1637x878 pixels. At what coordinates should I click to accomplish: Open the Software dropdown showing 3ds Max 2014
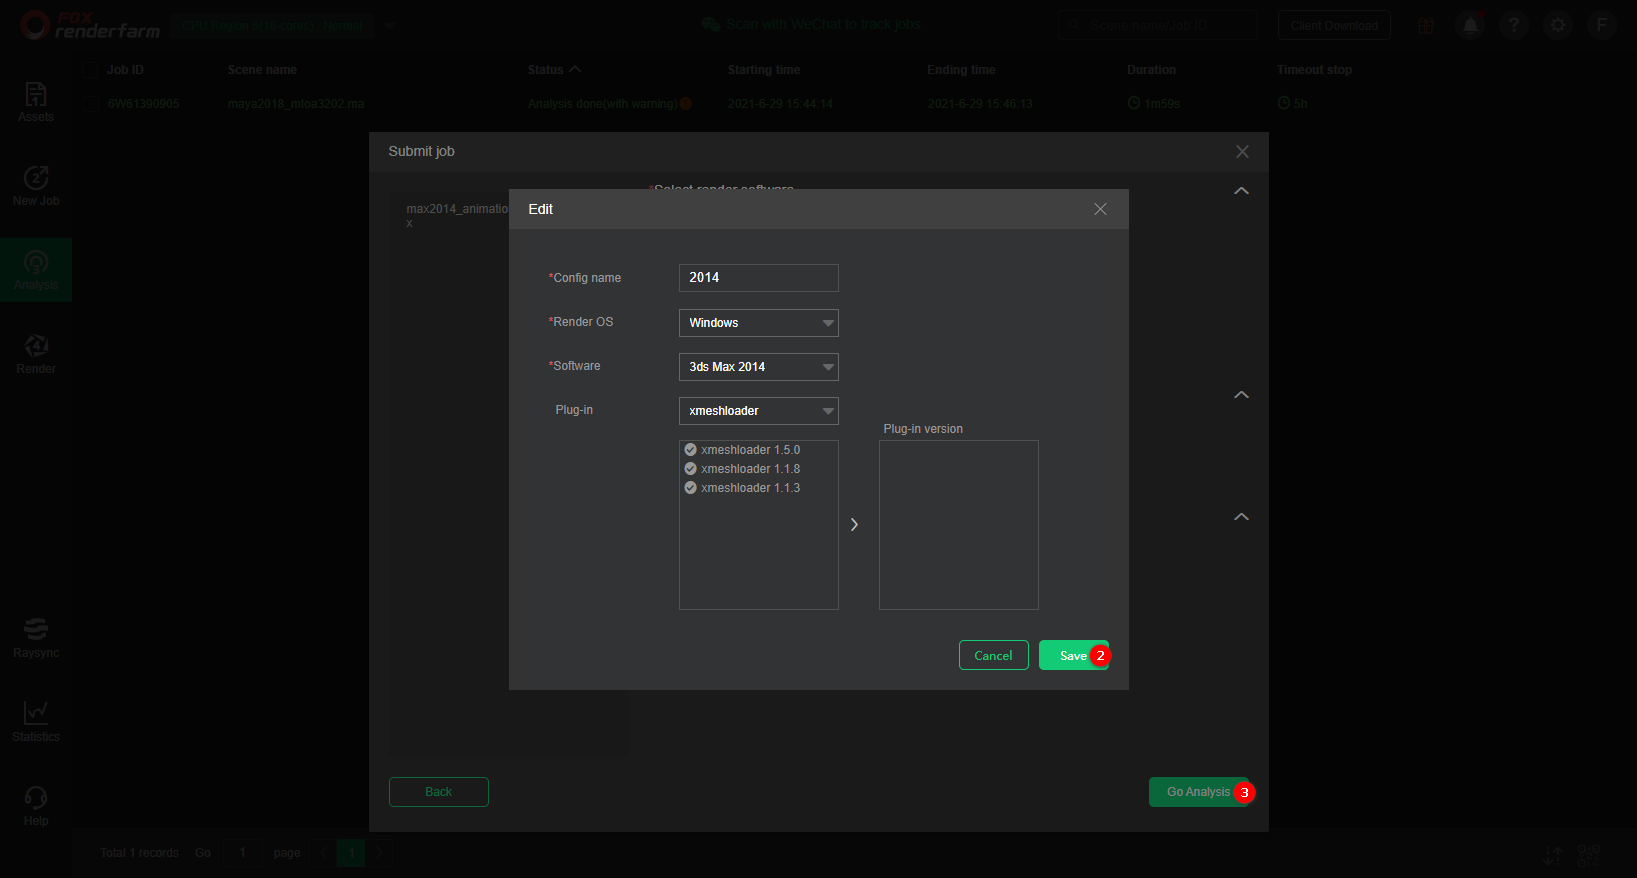coord(759,367)
